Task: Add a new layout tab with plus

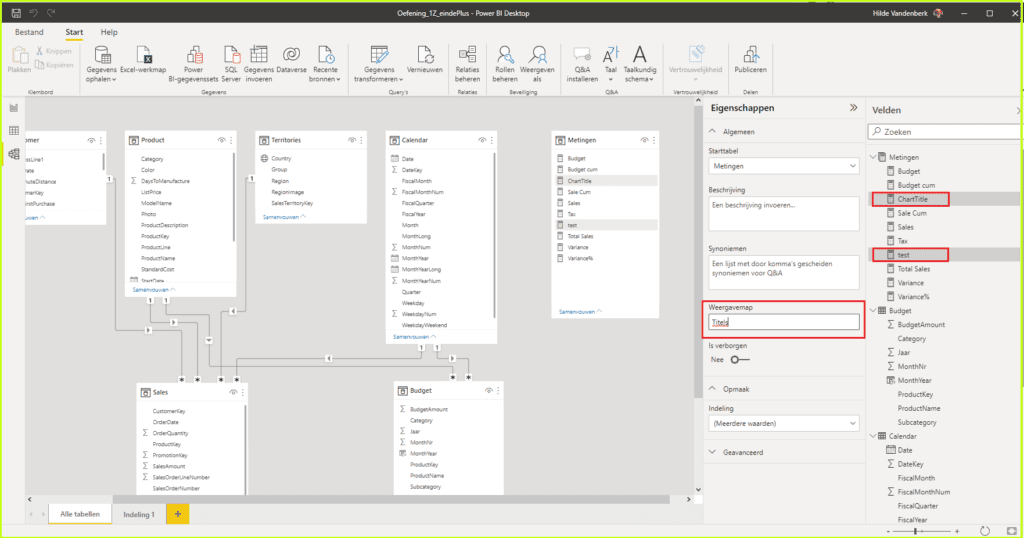Action: point(178,514)
